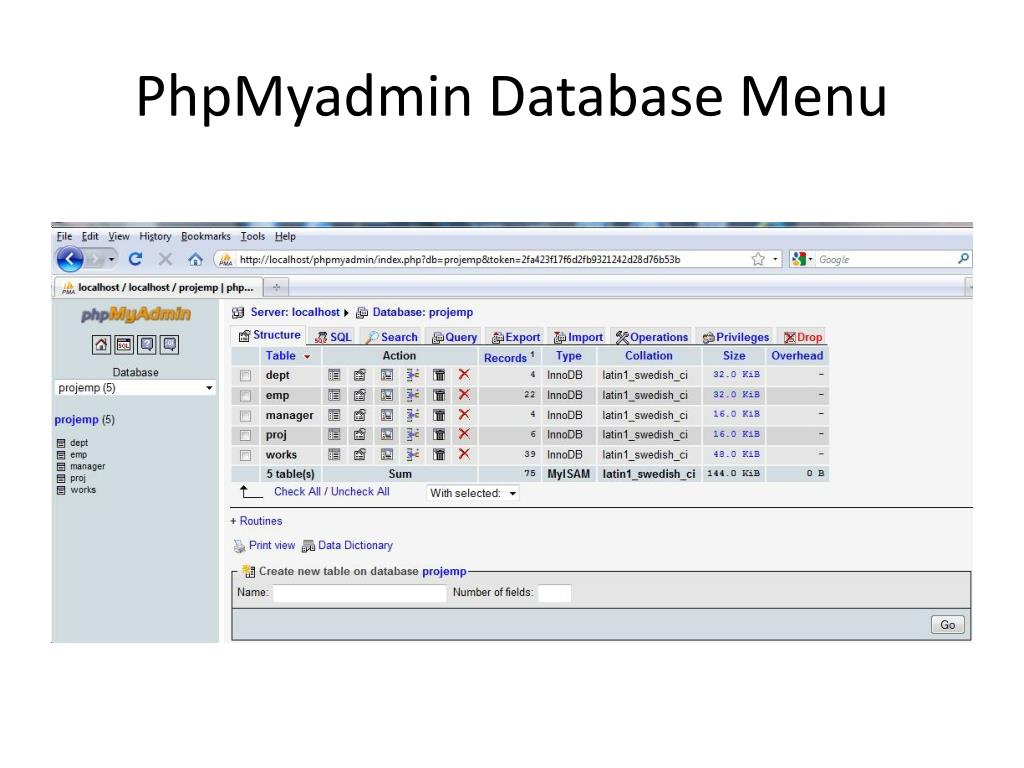The height and width of the screenshot is (768, 1024).
Task: Drop the dept table with red X
Action: coord(464,374)
